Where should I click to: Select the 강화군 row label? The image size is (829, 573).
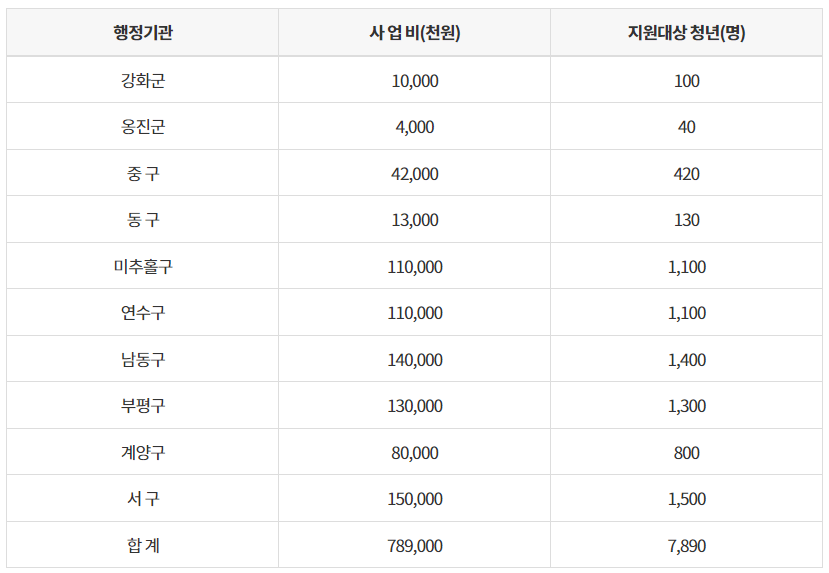point(143,80)
